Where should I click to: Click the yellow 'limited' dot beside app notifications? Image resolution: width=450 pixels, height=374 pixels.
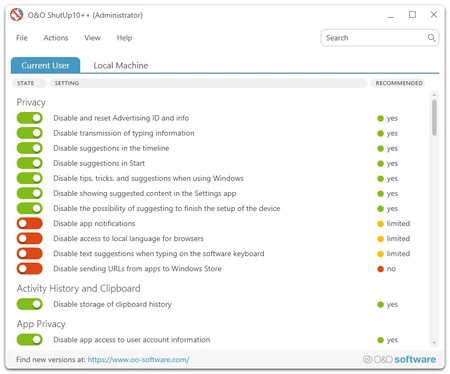[380, 224]
